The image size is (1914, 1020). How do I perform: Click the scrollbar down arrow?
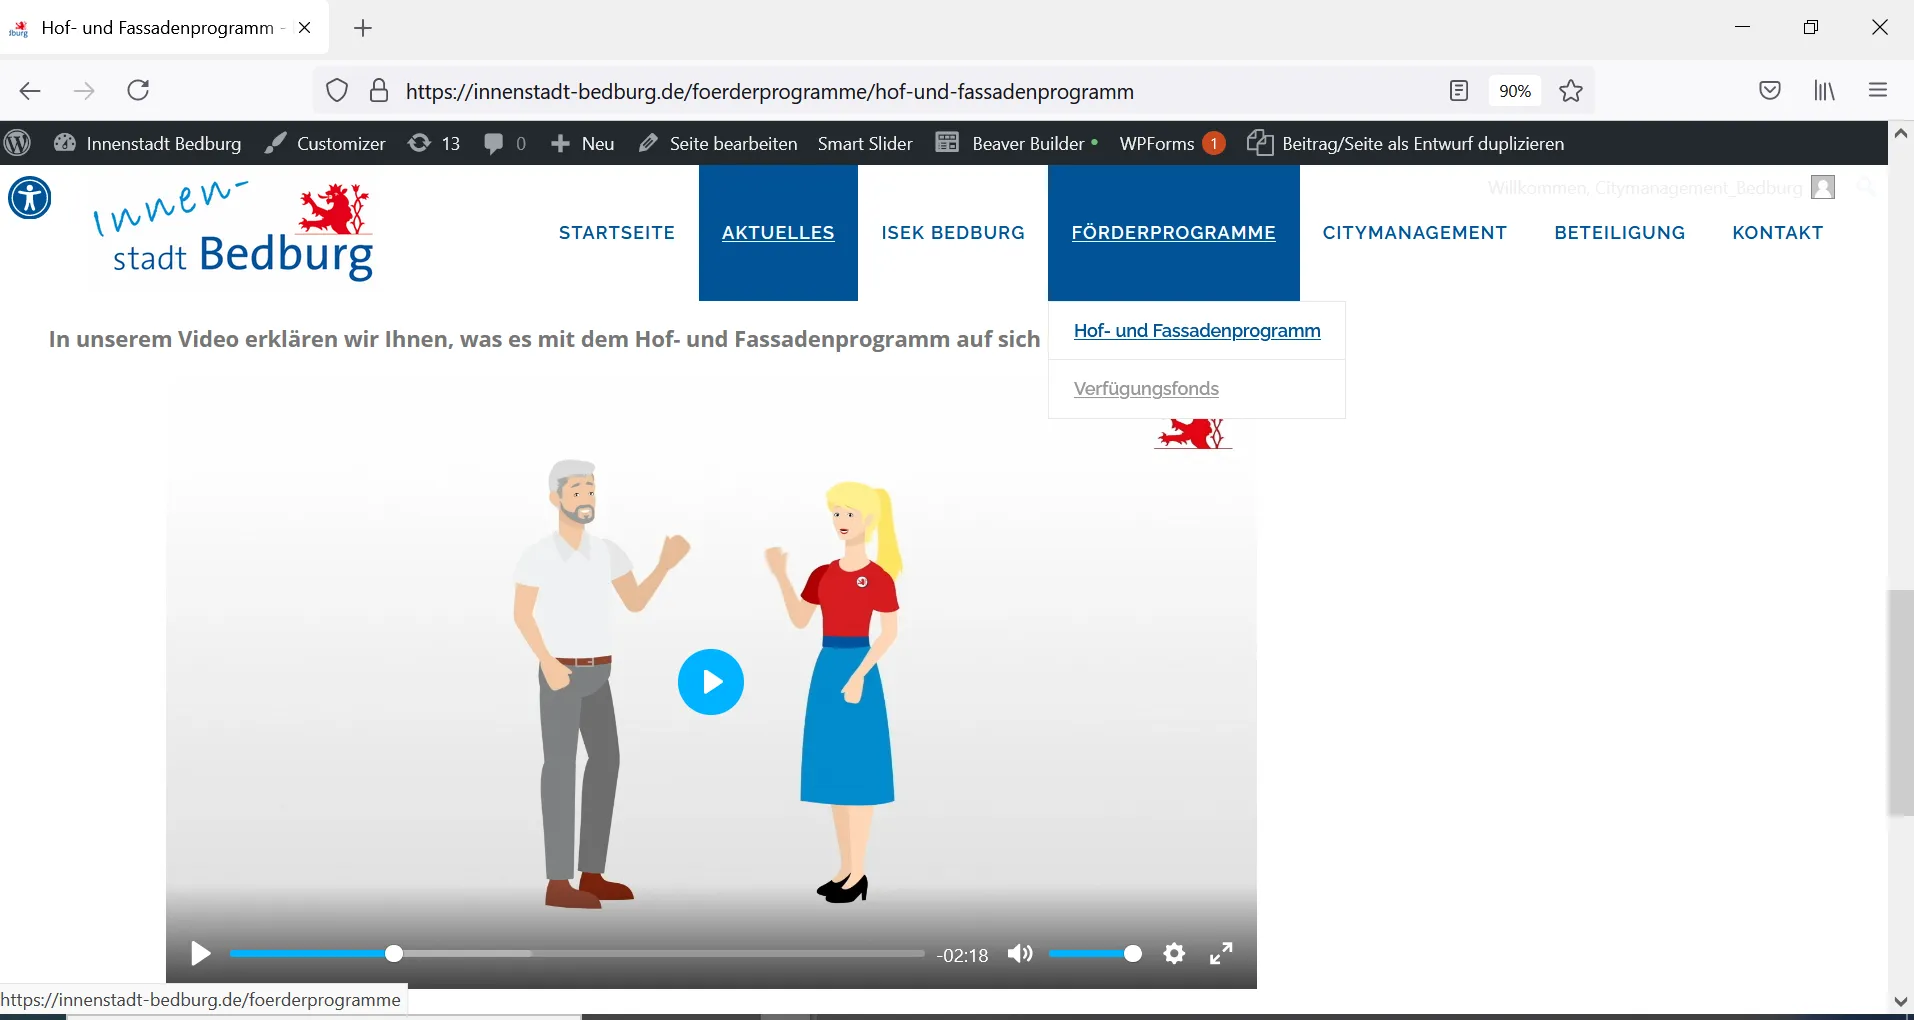click(1901, 1001)
